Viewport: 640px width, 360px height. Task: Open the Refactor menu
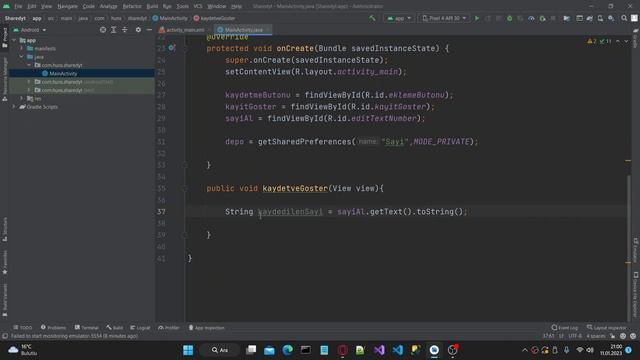point(132,6)
